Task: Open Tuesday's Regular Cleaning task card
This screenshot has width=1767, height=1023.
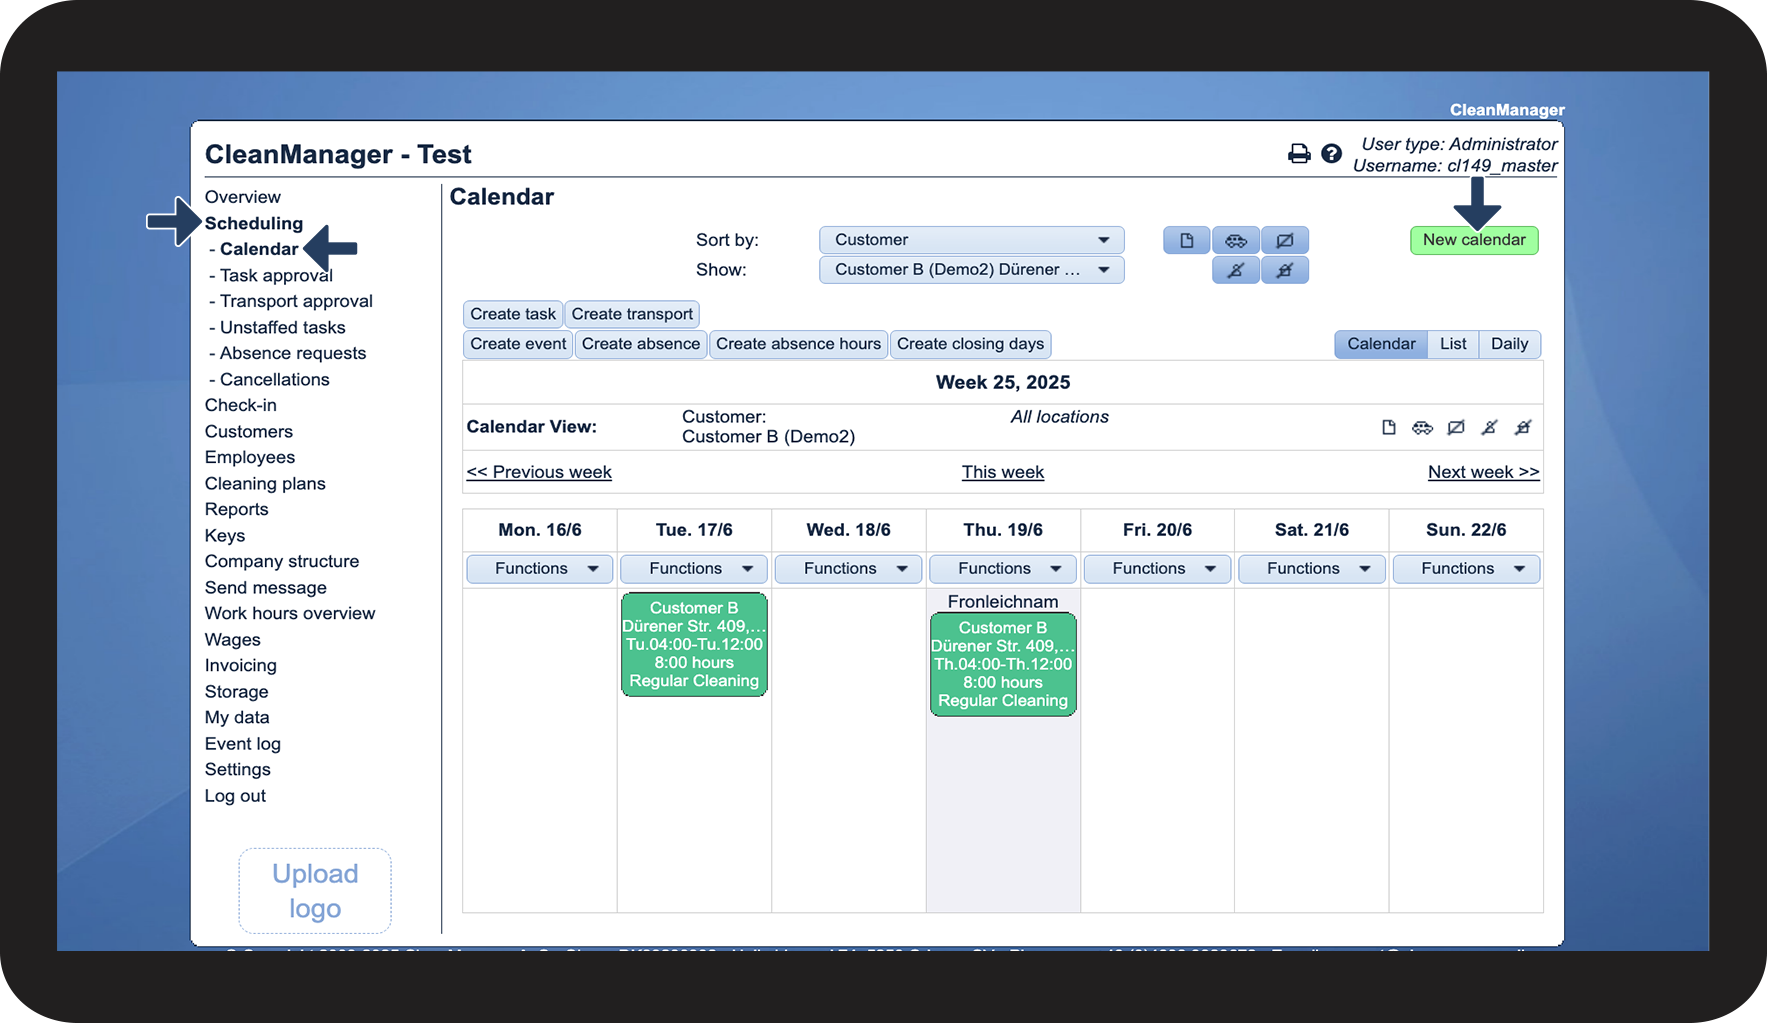Action: point(694,644)
